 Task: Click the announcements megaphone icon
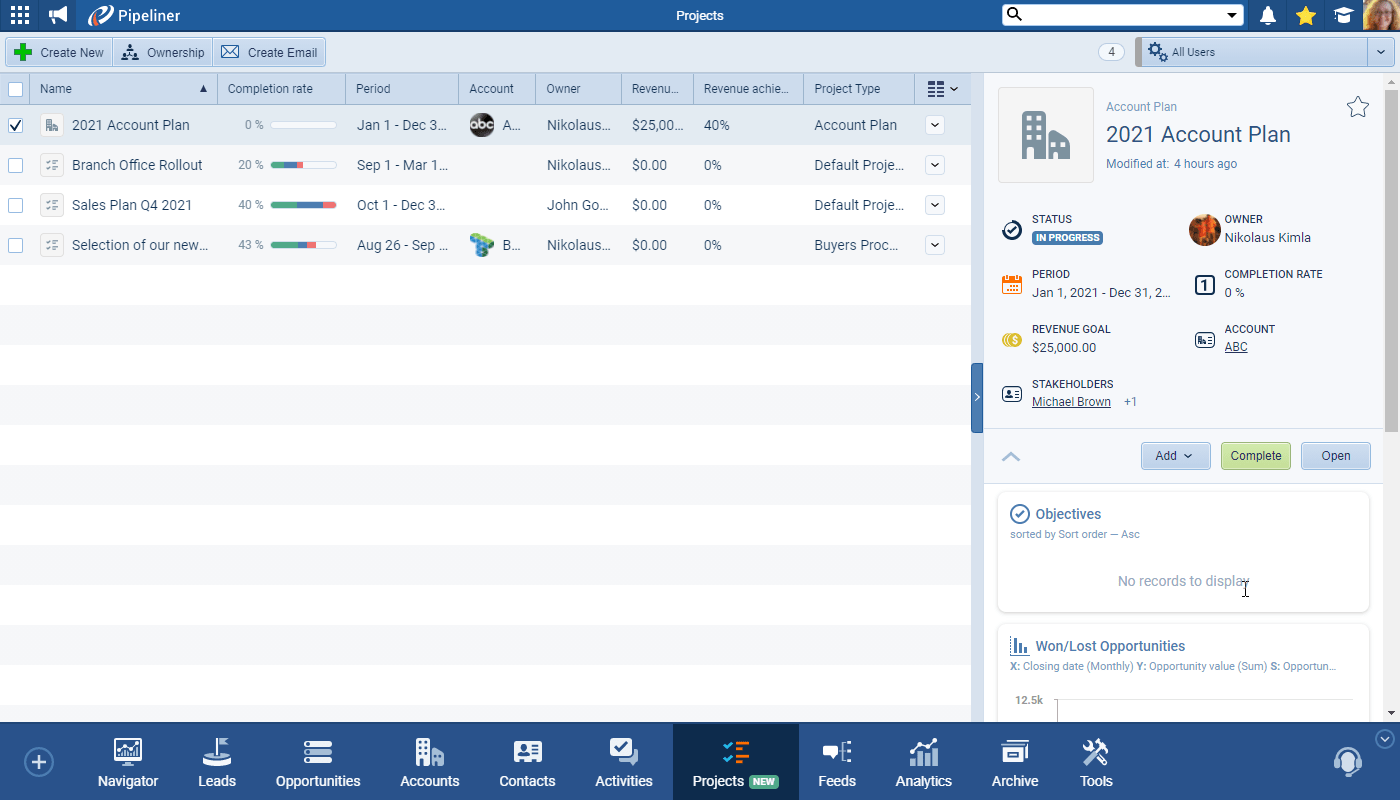point(57,15)
